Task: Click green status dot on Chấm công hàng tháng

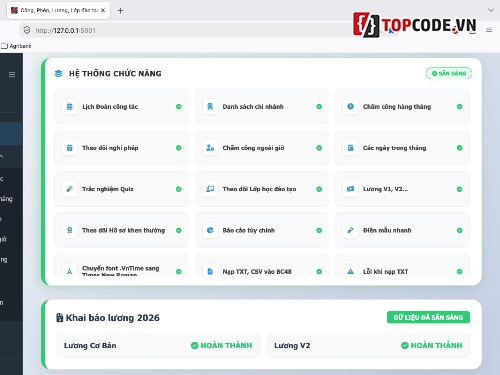Action: coord(460,107)
